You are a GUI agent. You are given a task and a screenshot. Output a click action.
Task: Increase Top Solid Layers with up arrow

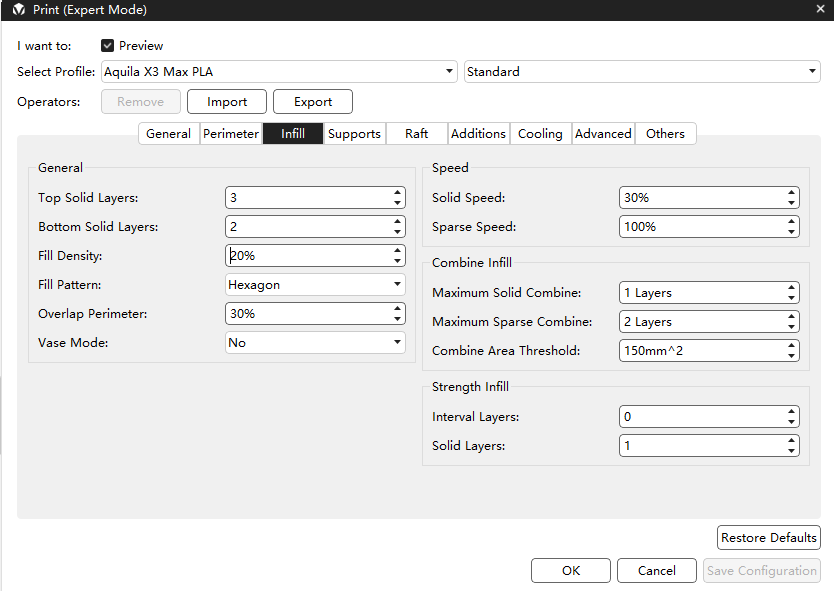tap(397, 193)
